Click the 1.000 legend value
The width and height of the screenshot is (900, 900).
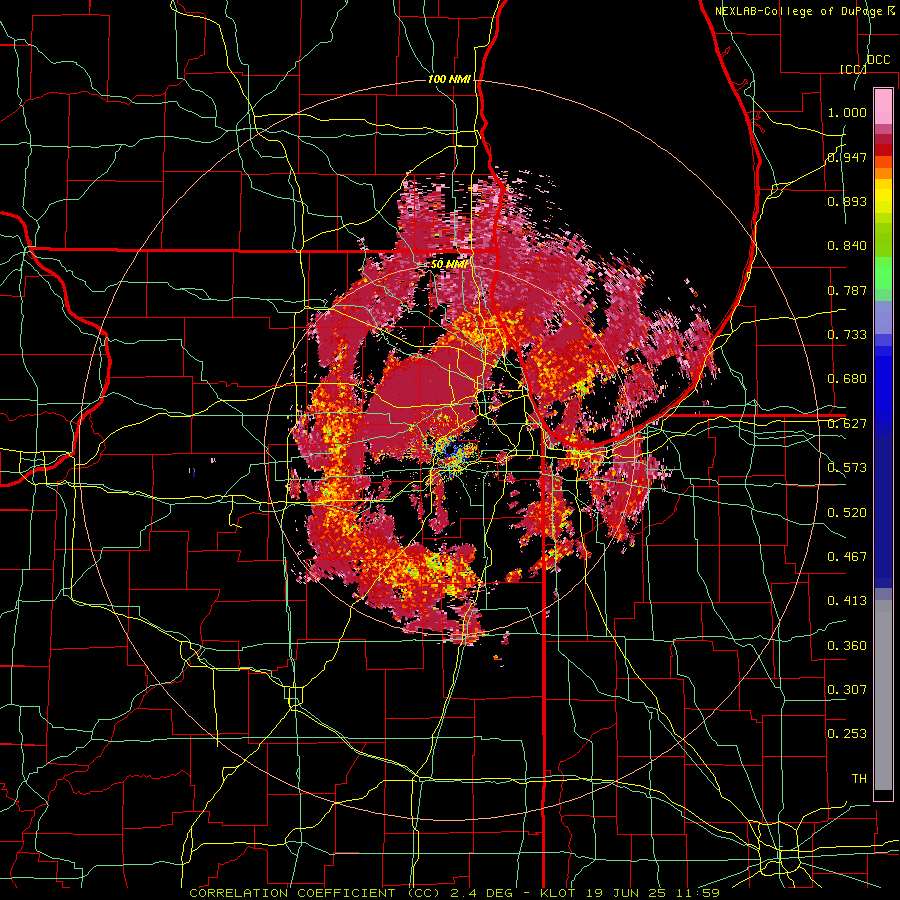click(x=847, y=112)
